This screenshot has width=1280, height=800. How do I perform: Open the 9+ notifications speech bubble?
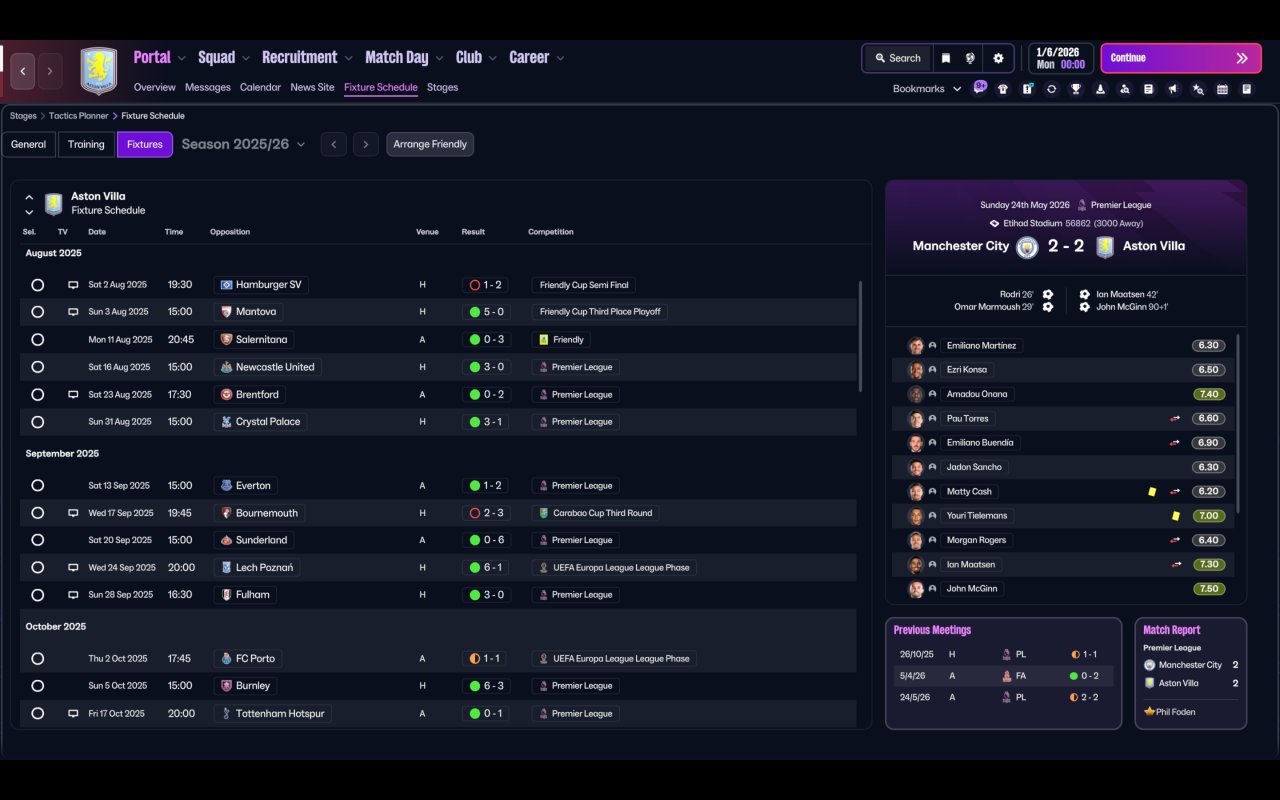[980, 87]
